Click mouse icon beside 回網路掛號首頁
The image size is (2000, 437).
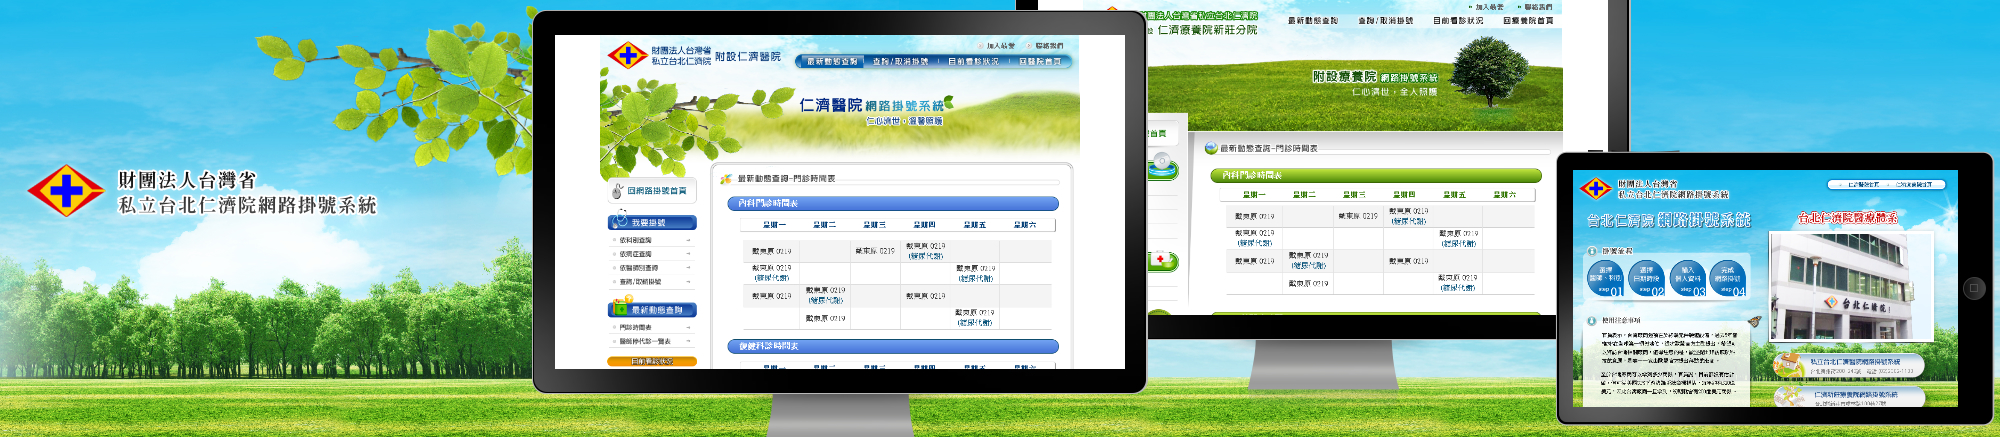pyautogui.click(x=617, y=190)
